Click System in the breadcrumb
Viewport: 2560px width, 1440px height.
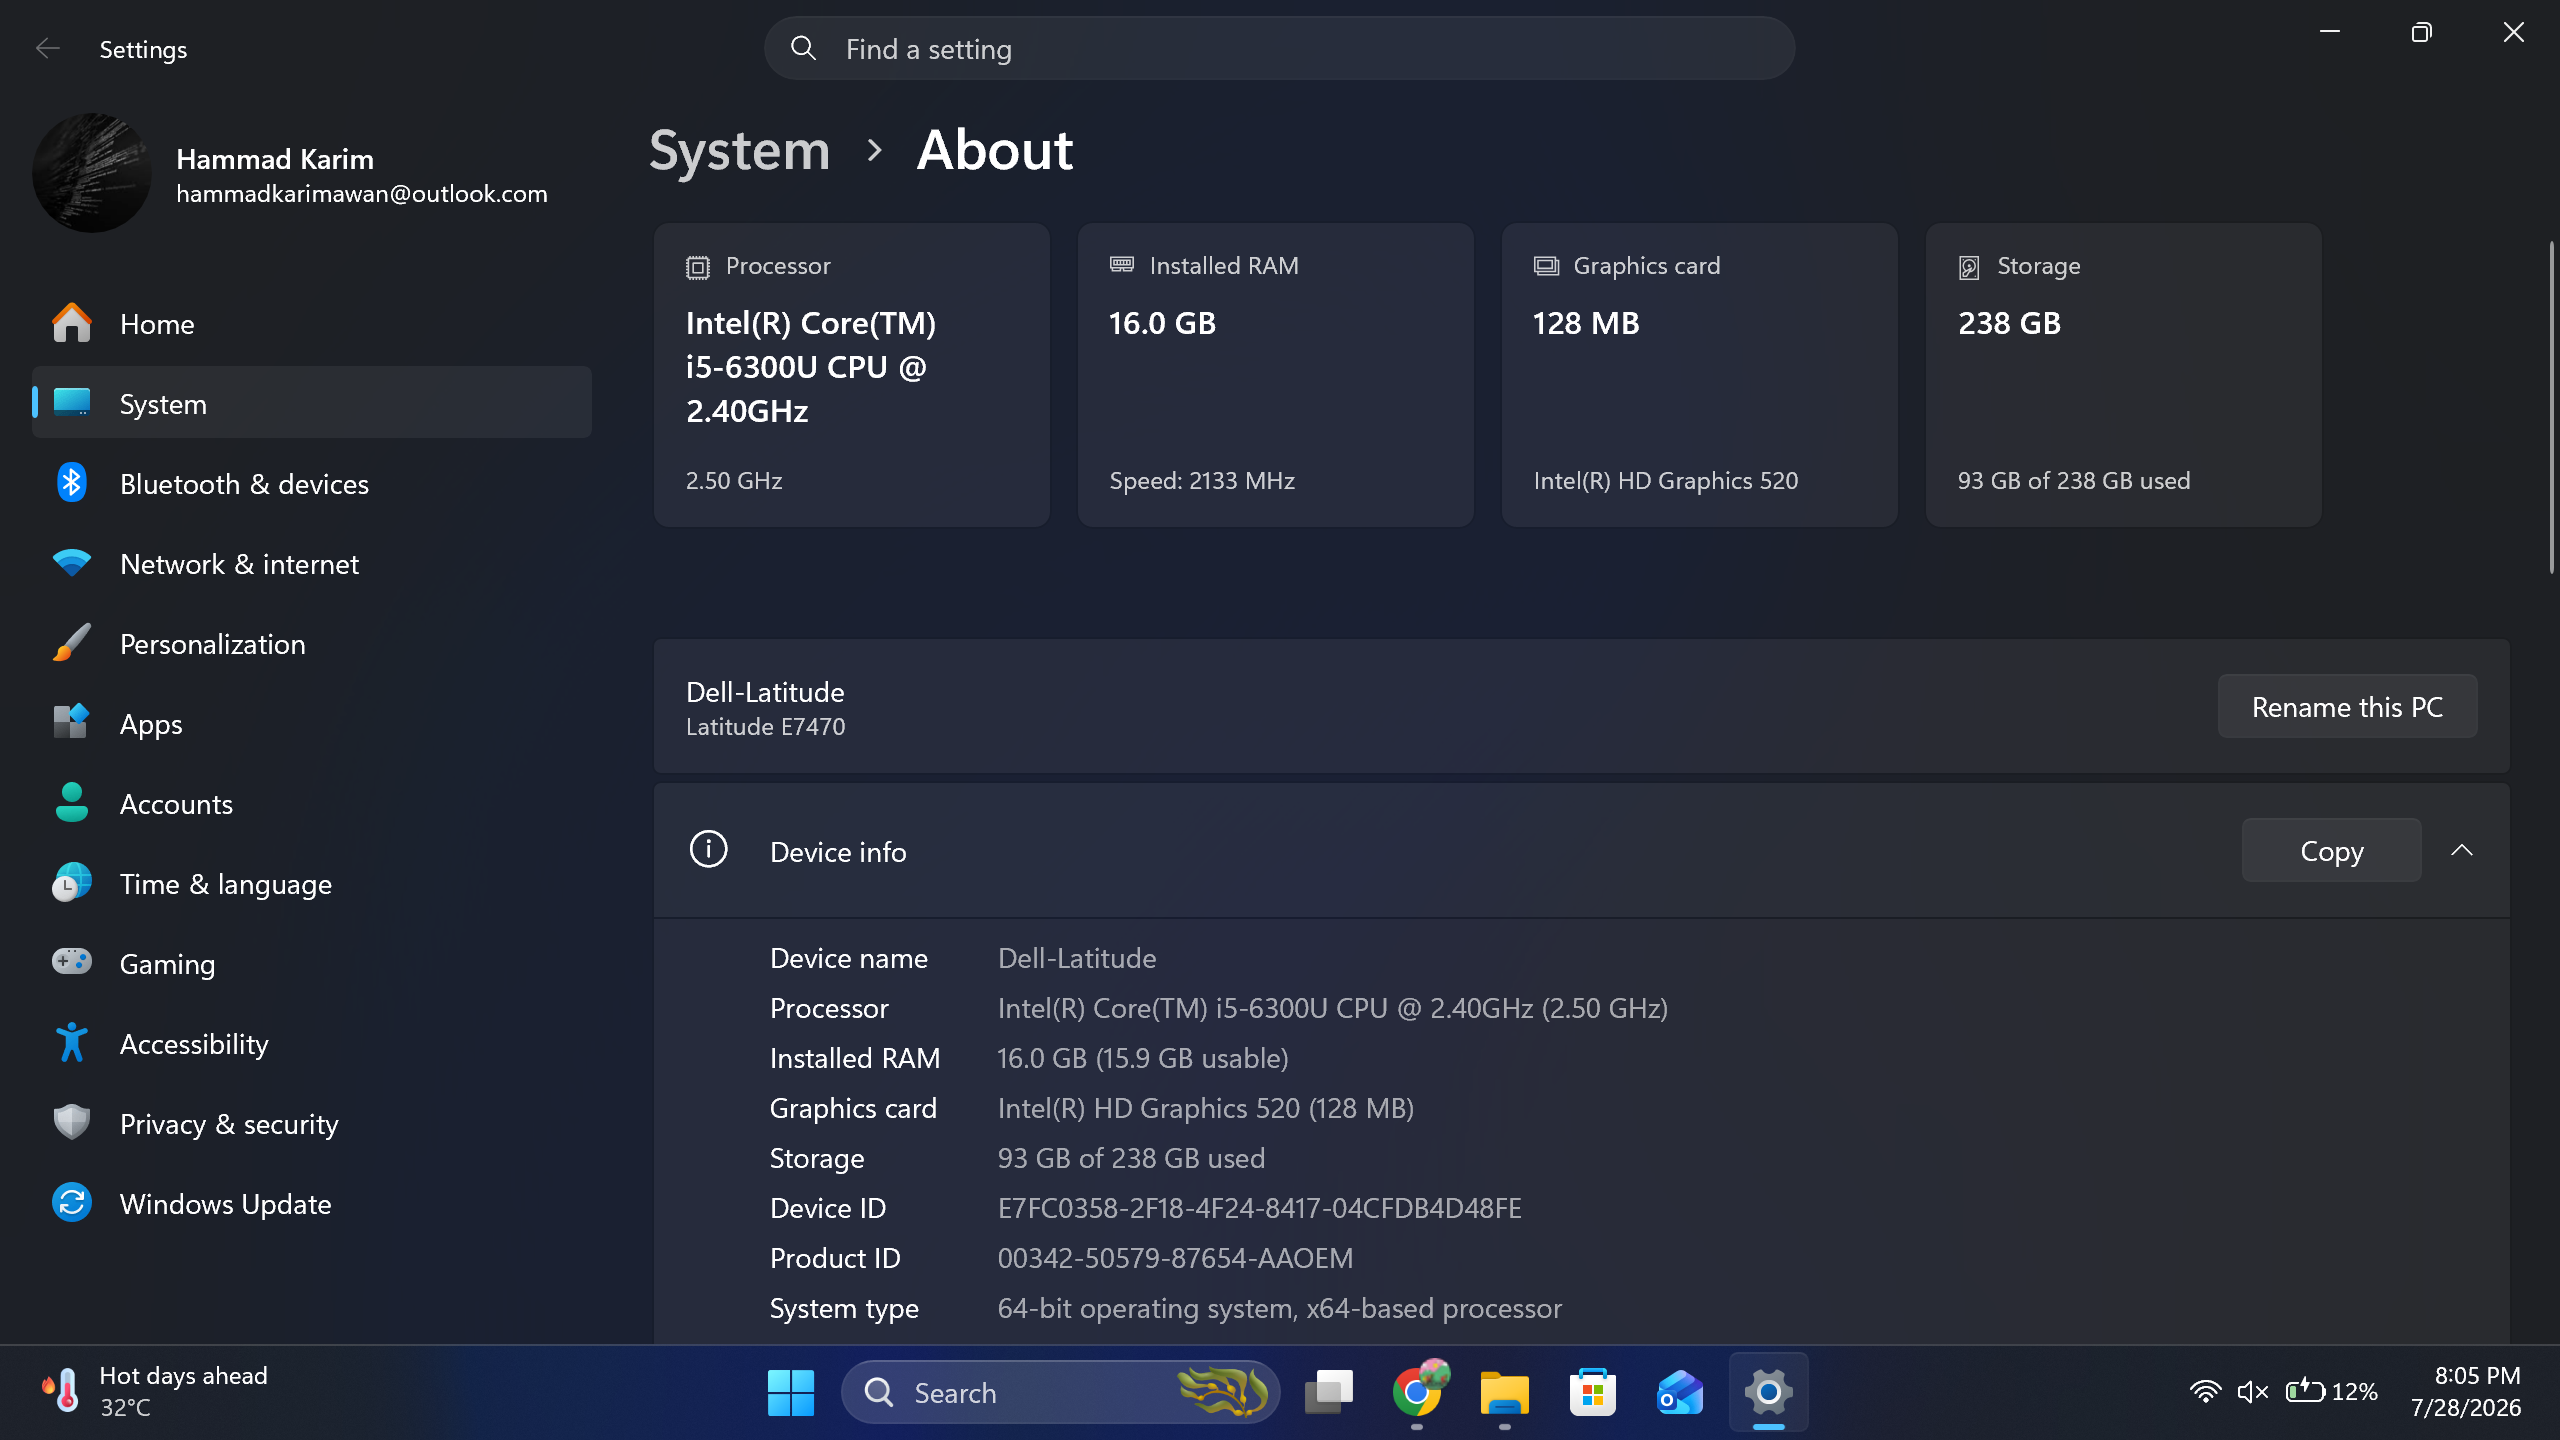(739, 150)
